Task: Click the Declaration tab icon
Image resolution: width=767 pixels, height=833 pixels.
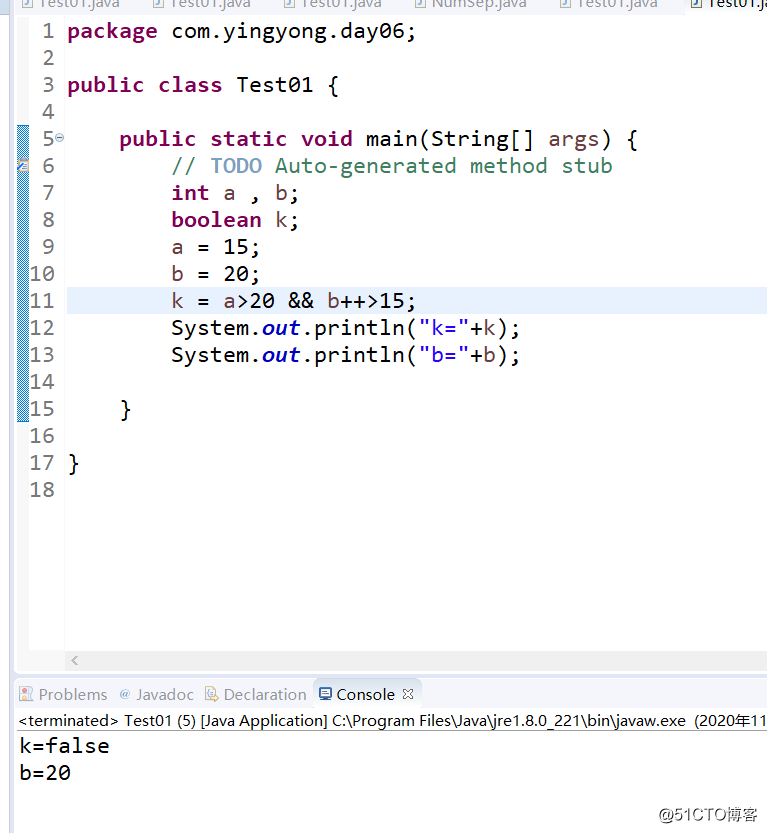Action: point(212,694)
